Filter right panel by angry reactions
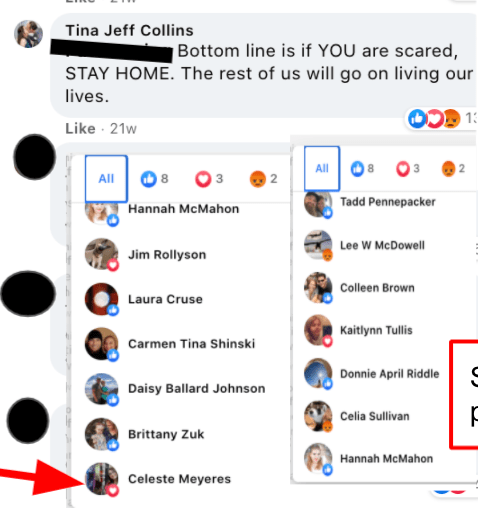The image size is (478, 508). (x=453, y=169)
